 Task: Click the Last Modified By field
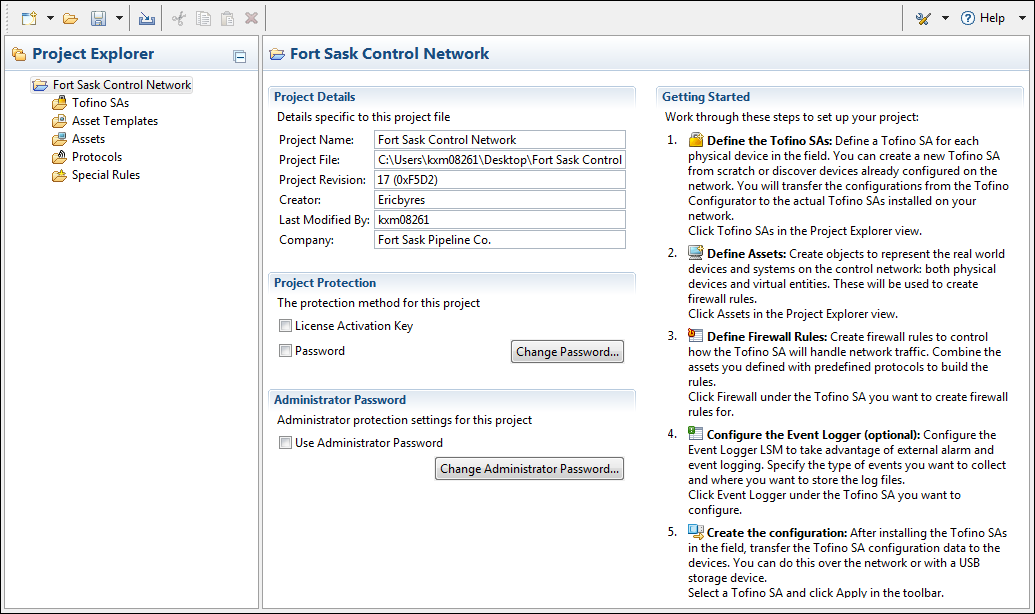500,220
